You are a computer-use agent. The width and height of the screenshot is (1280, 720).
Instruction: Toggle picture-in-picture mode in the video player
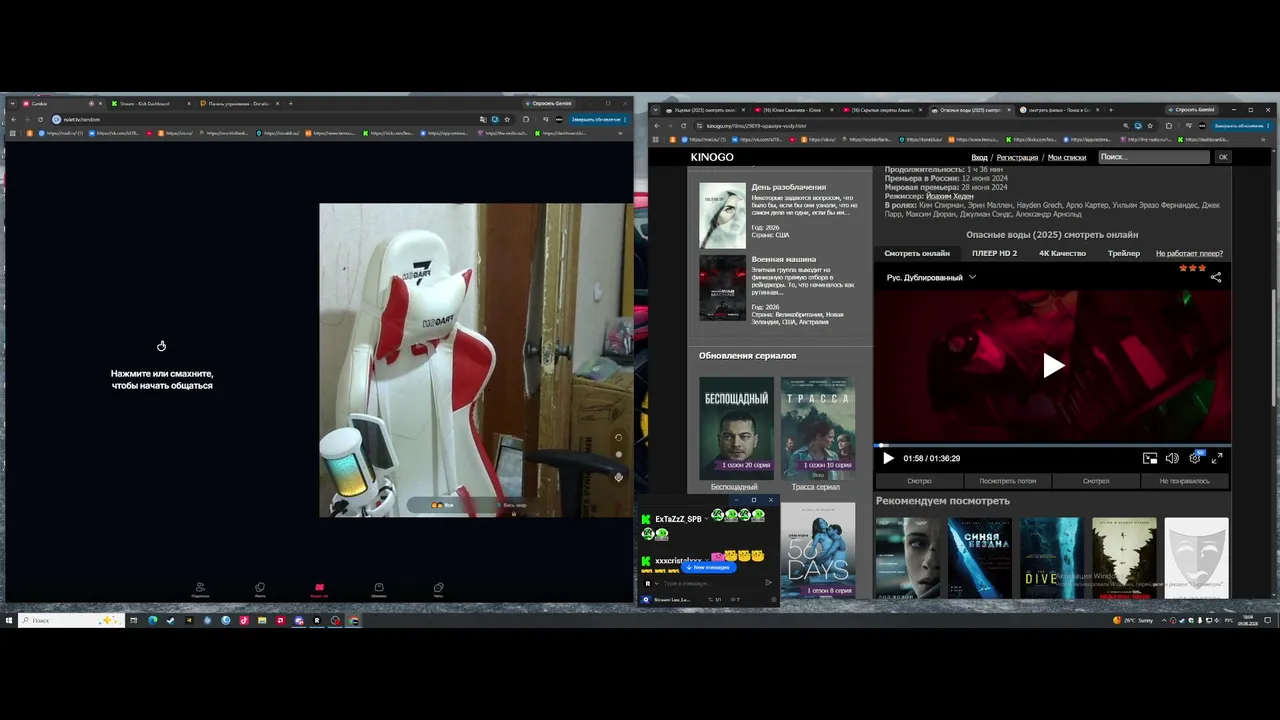coord(1150,458)
